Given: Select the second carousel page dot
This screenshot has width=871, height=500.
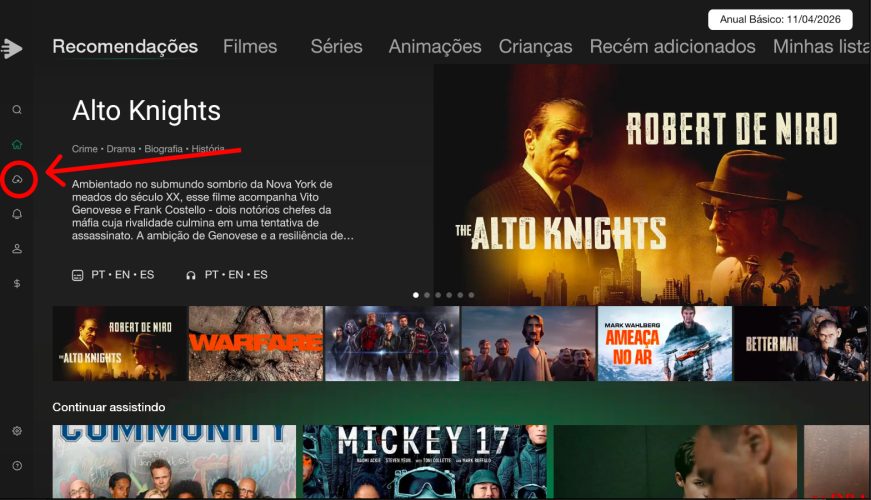Looking at the screenshot, I should 427,295.
